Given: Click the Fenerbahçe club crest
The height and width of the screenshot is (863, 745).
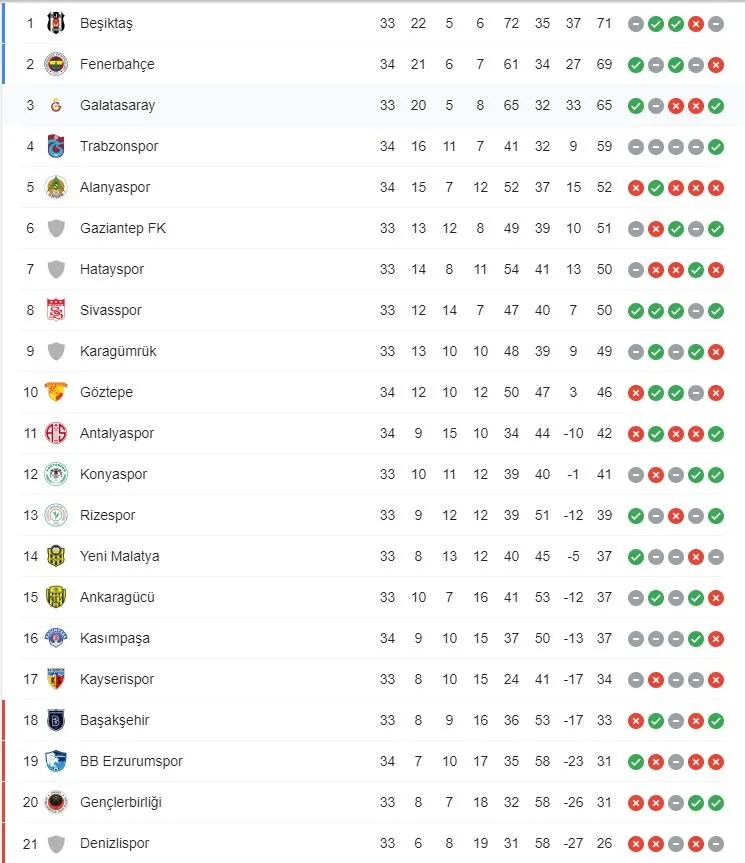Looking at the screenshot, I should [56, 64].
